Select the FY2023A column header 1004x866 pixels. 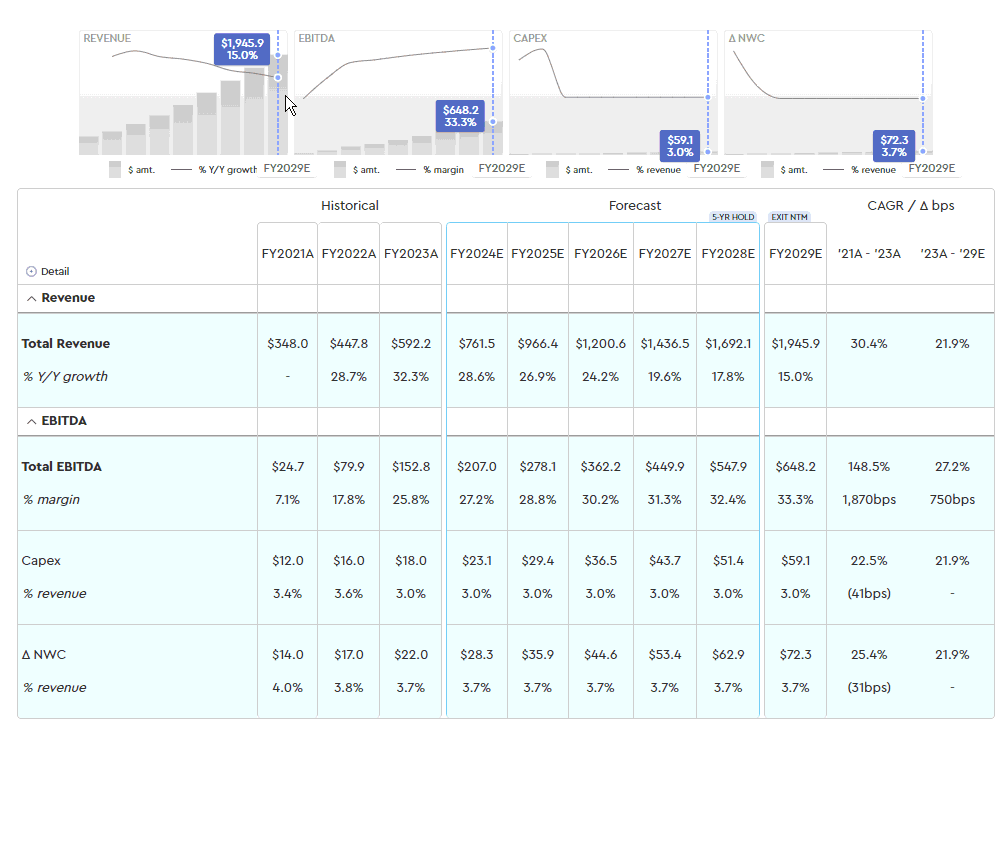pos(410,254)
